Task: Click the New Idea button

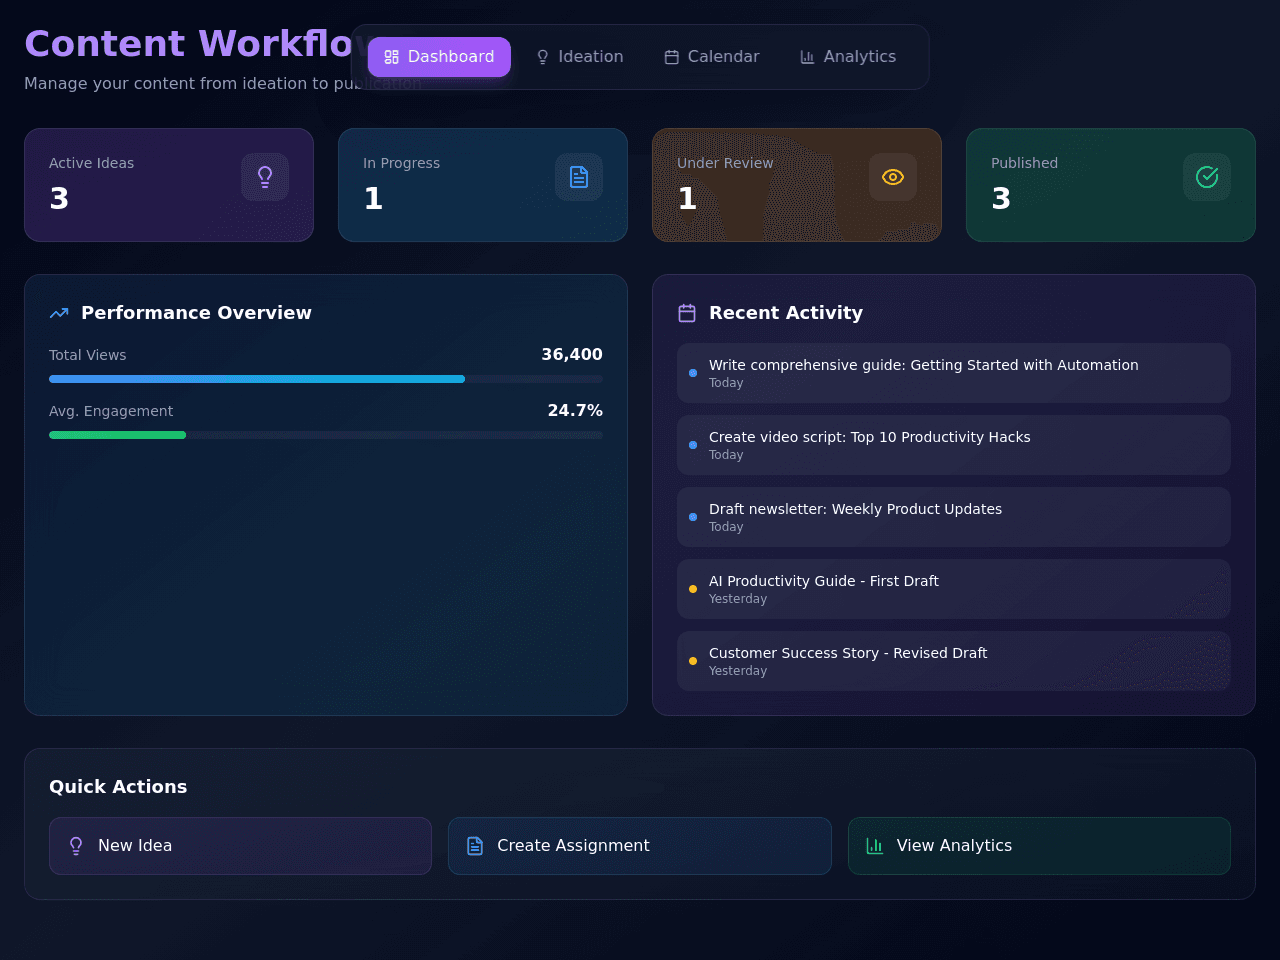Action: [240, 846]
